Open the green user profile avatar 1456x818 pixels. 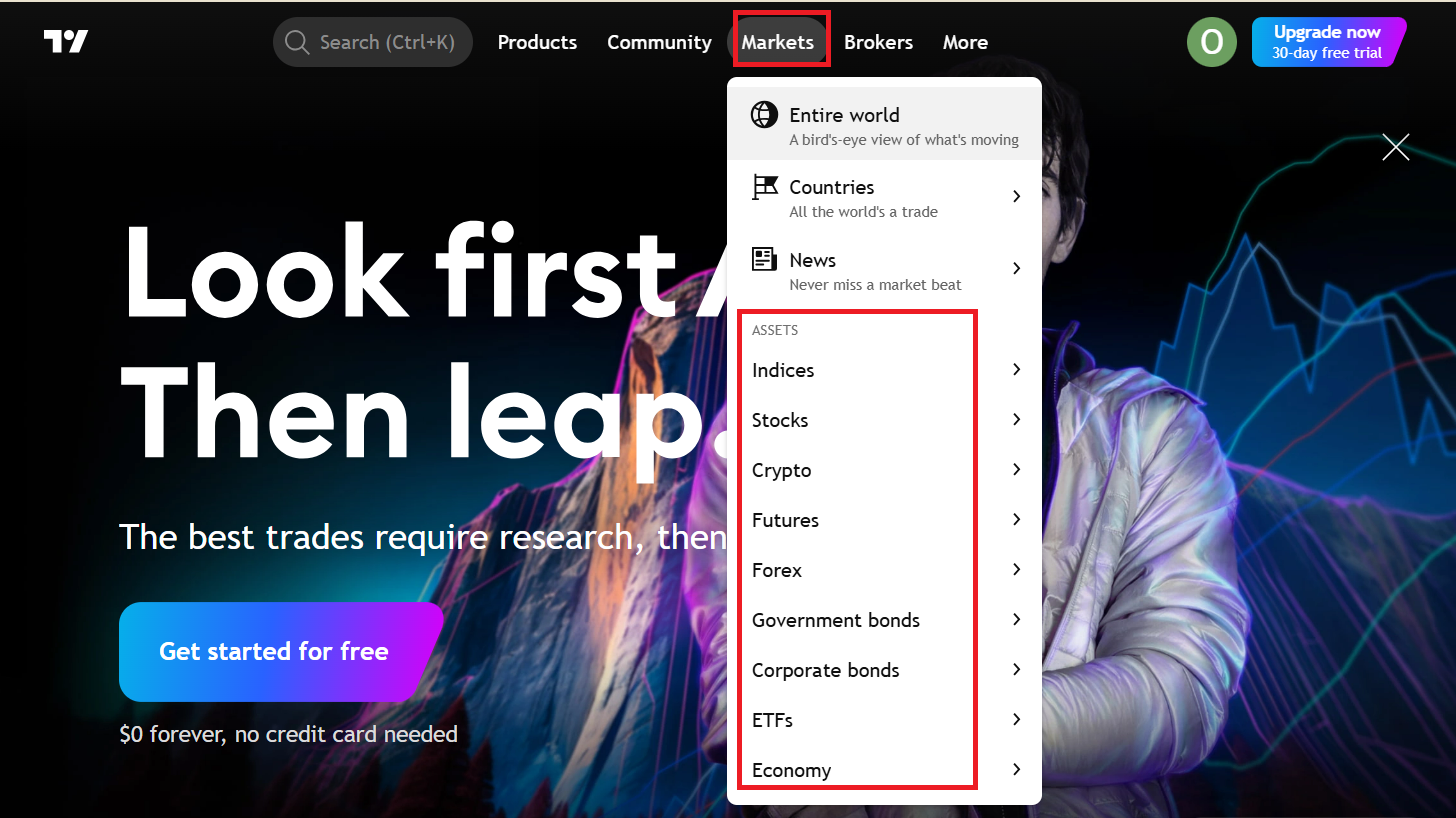1211,42
